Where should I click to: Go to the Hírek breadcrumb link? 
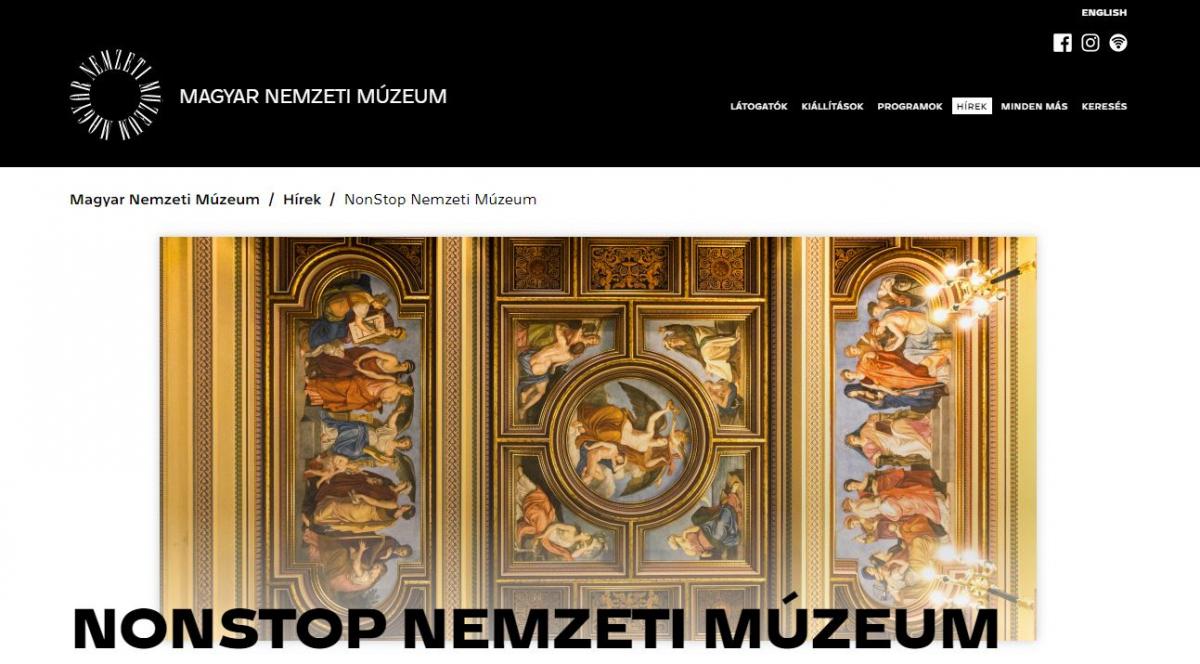coord(302,199)
